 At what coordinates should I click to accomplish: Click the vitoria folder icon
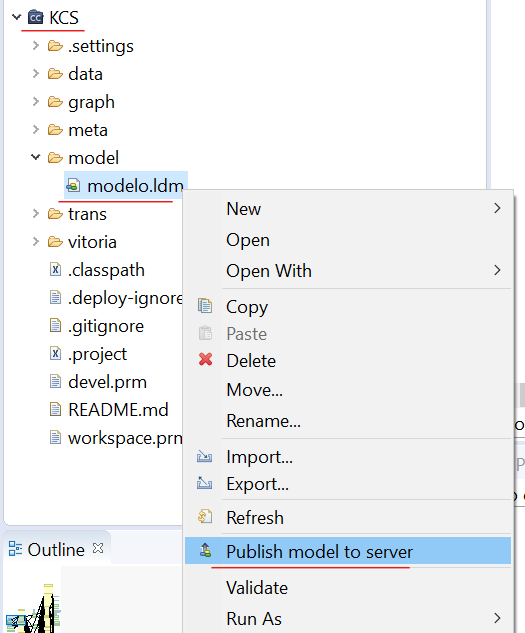[x=55, y=242]
